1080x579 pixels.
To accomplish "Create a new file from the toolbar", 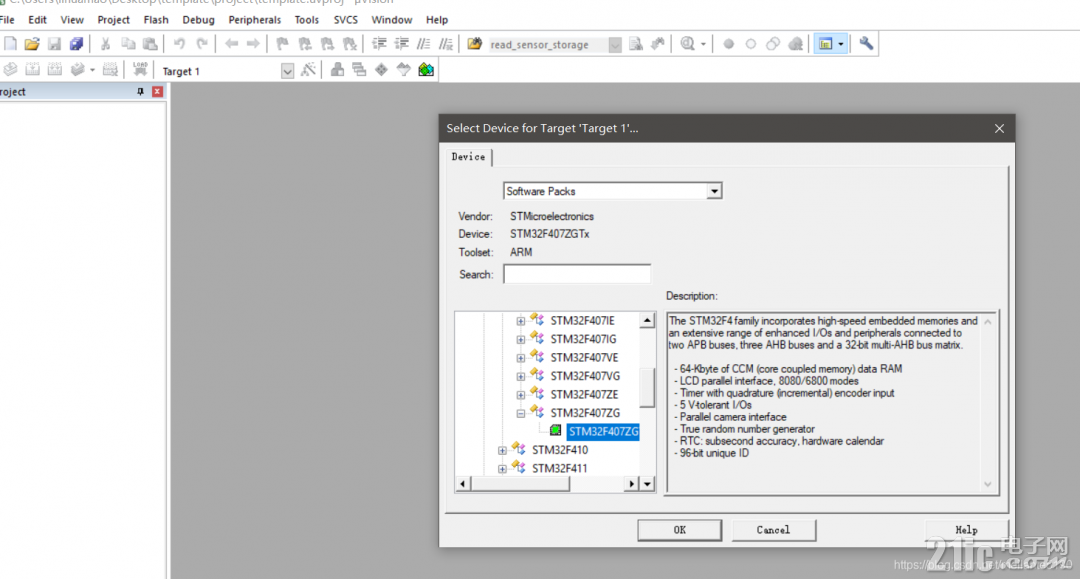I will [10, 44].
